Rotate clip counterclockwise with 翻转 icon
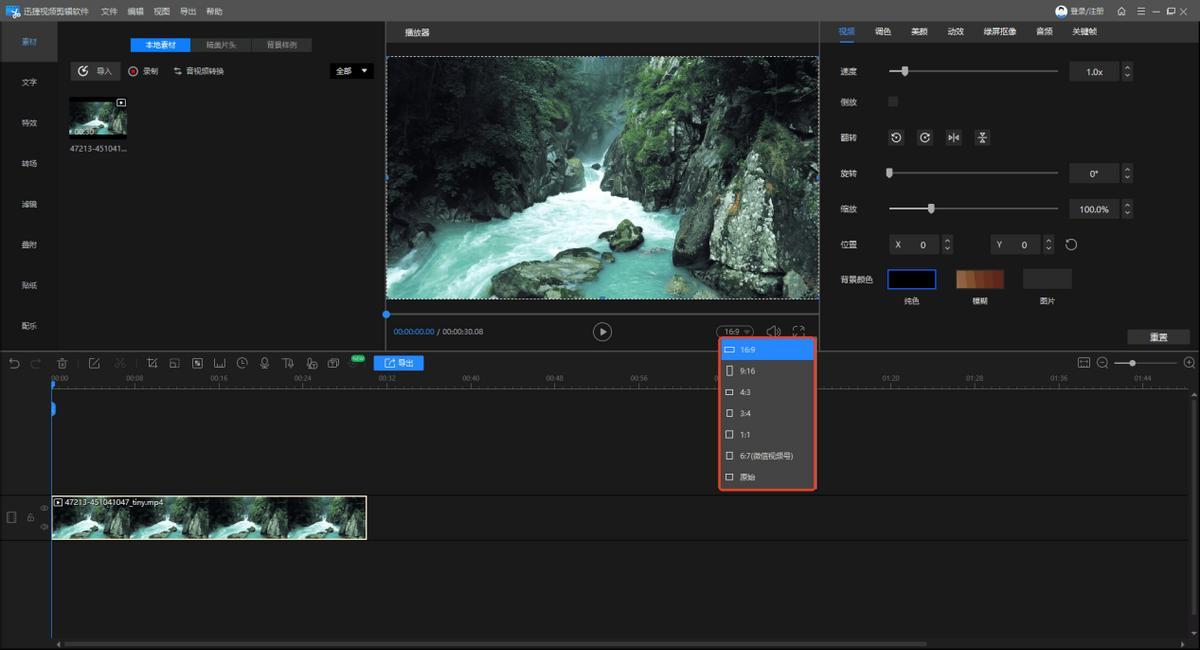This screenshot has width=1200, height=650. point(897,138)
